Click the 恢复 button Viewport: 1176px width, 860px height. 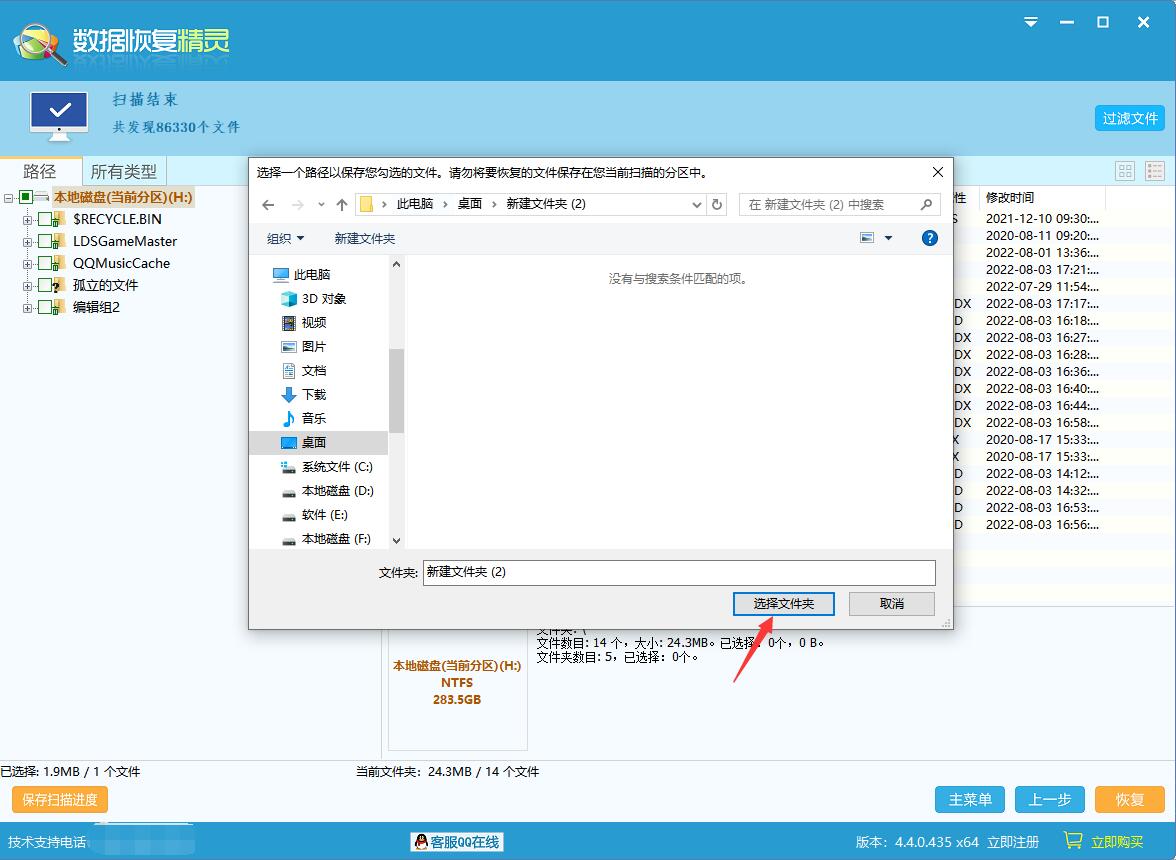click(1130, 799)
